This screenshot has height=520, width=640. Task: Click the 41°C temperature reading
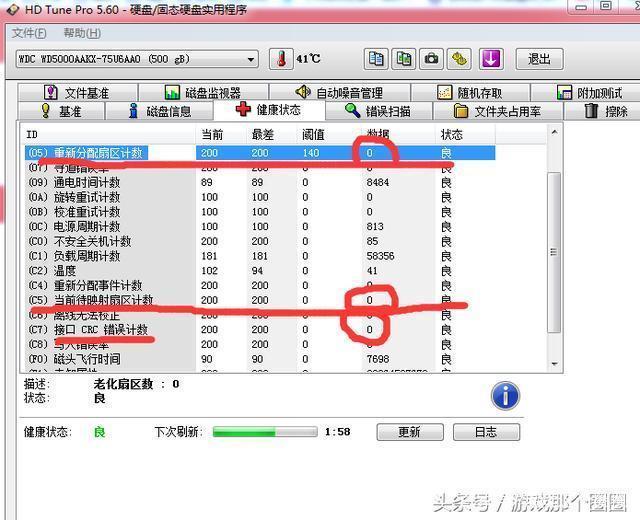pyautogui.click(x=308, y=59)
